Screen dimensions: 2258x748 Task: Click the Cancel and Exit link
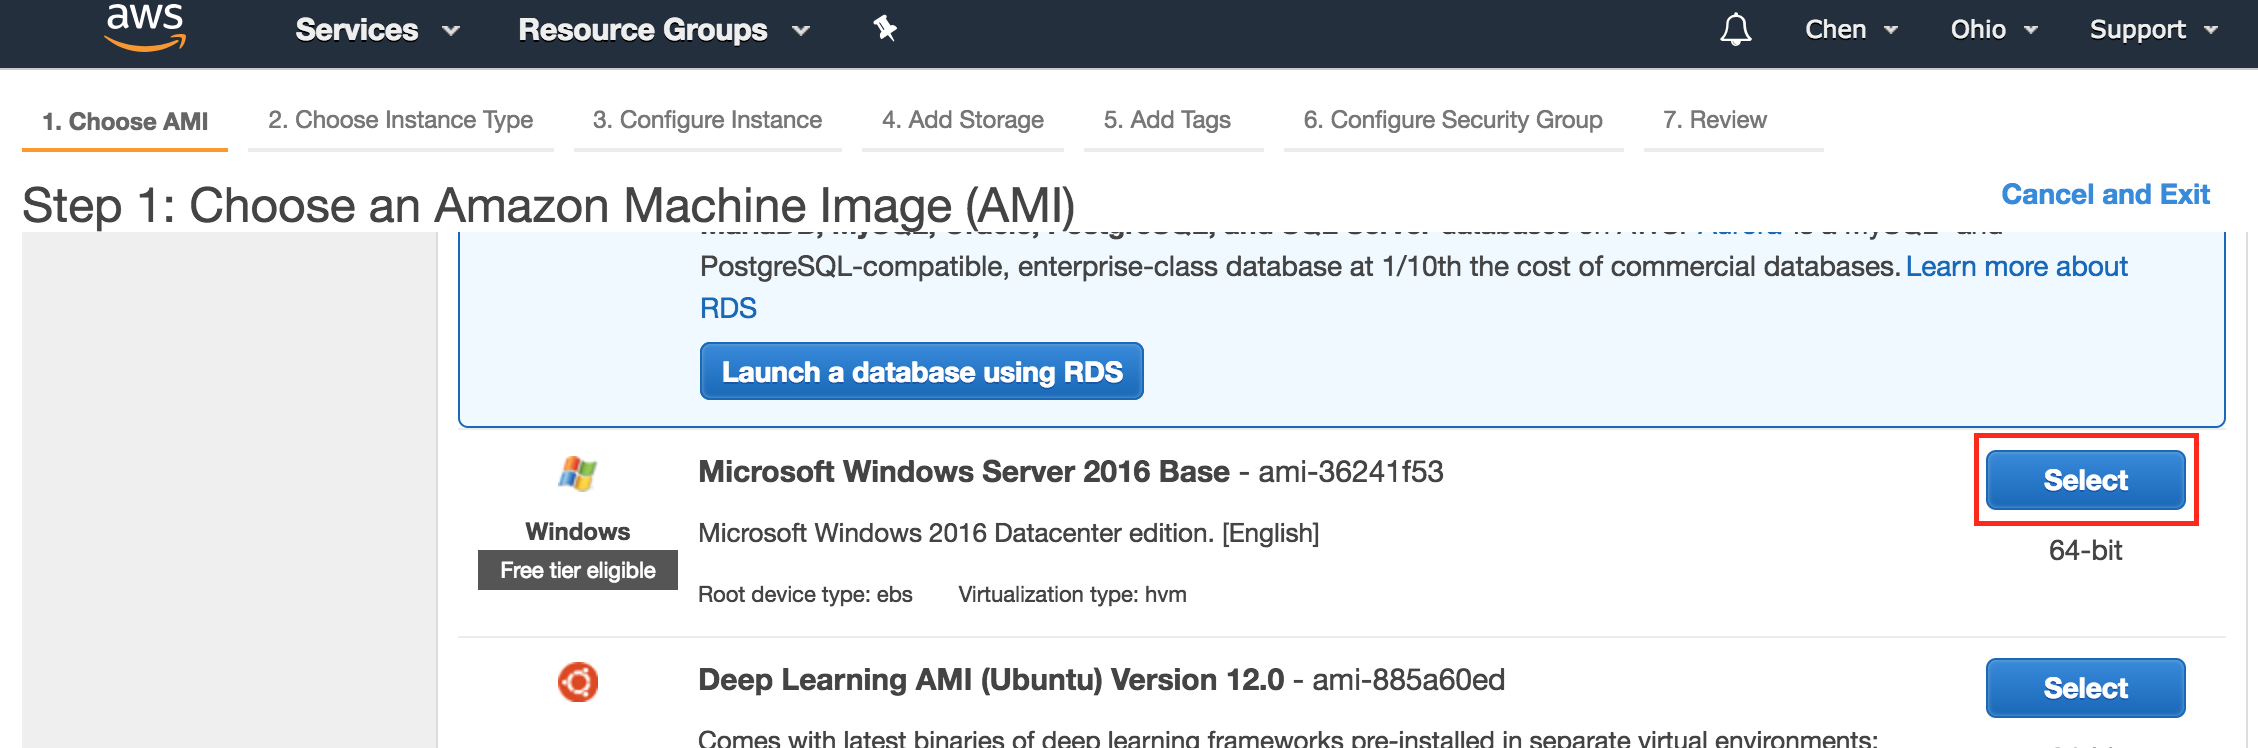[2105, 194]
